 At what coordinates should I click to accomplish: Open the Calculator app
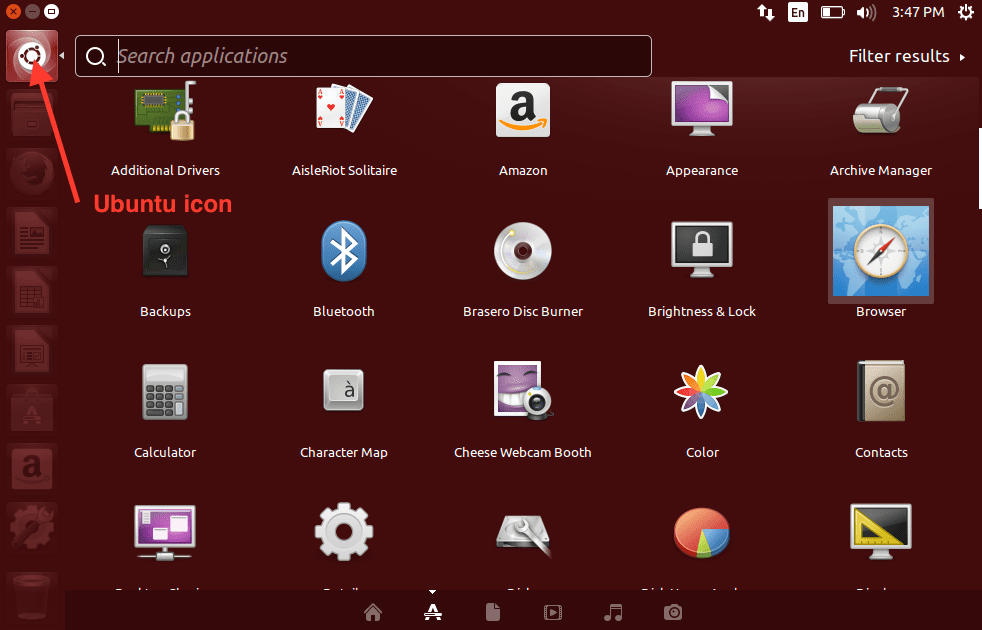165,392
